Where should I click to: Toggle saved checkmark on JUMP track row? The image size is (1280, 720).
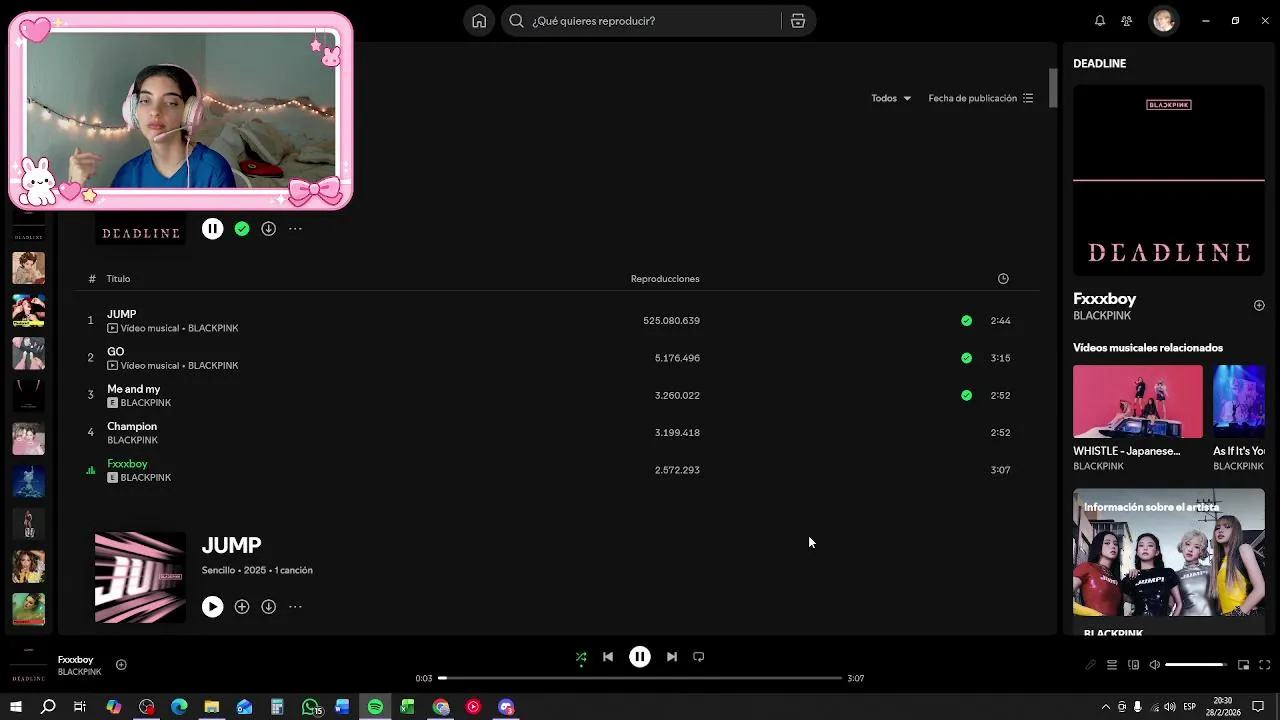[966, 321]
